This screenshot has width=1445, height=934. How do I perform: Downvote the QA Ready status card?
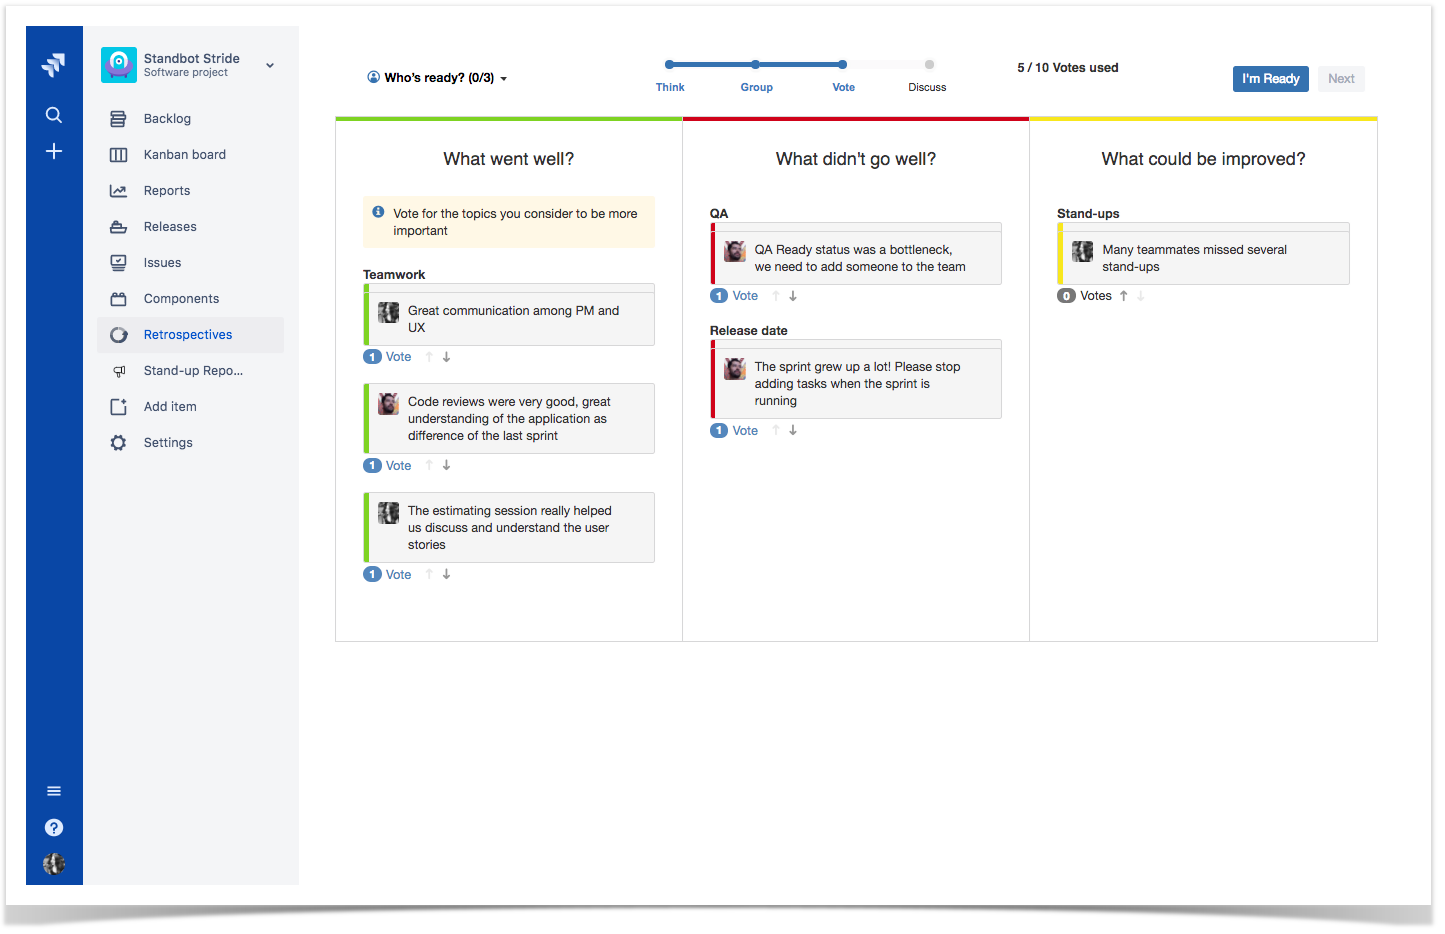pos(793,296)
